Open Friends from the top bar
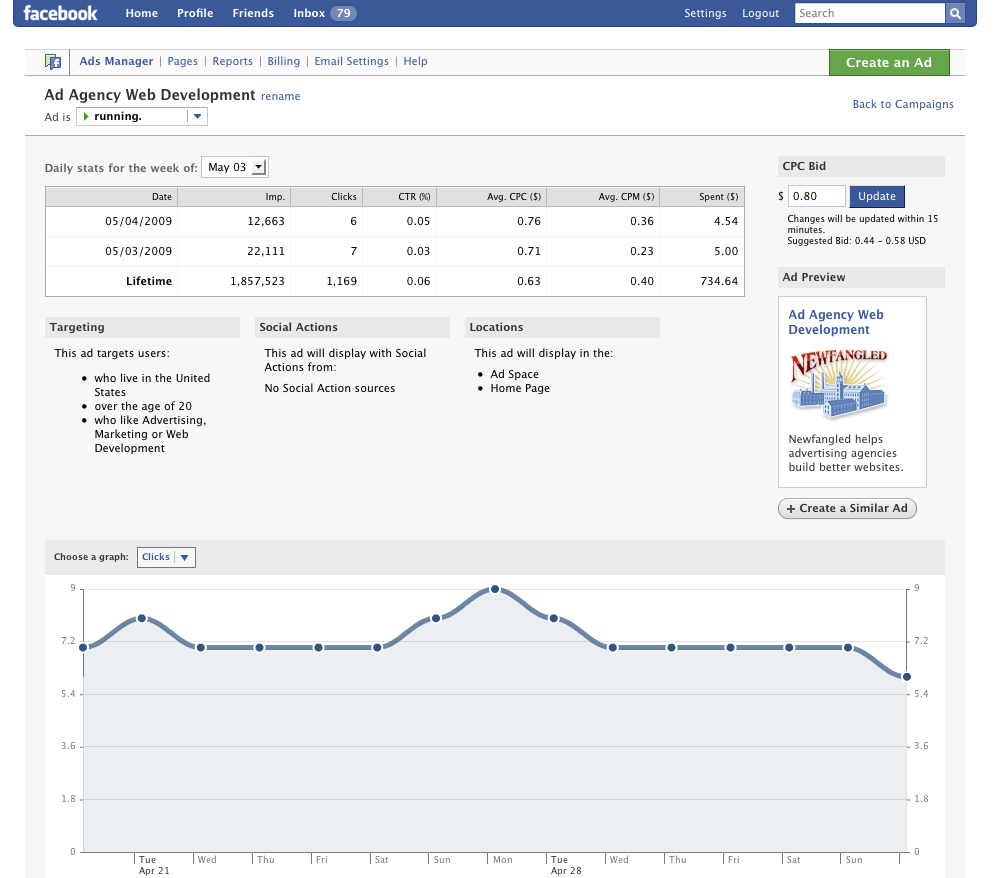 [253, 13]
